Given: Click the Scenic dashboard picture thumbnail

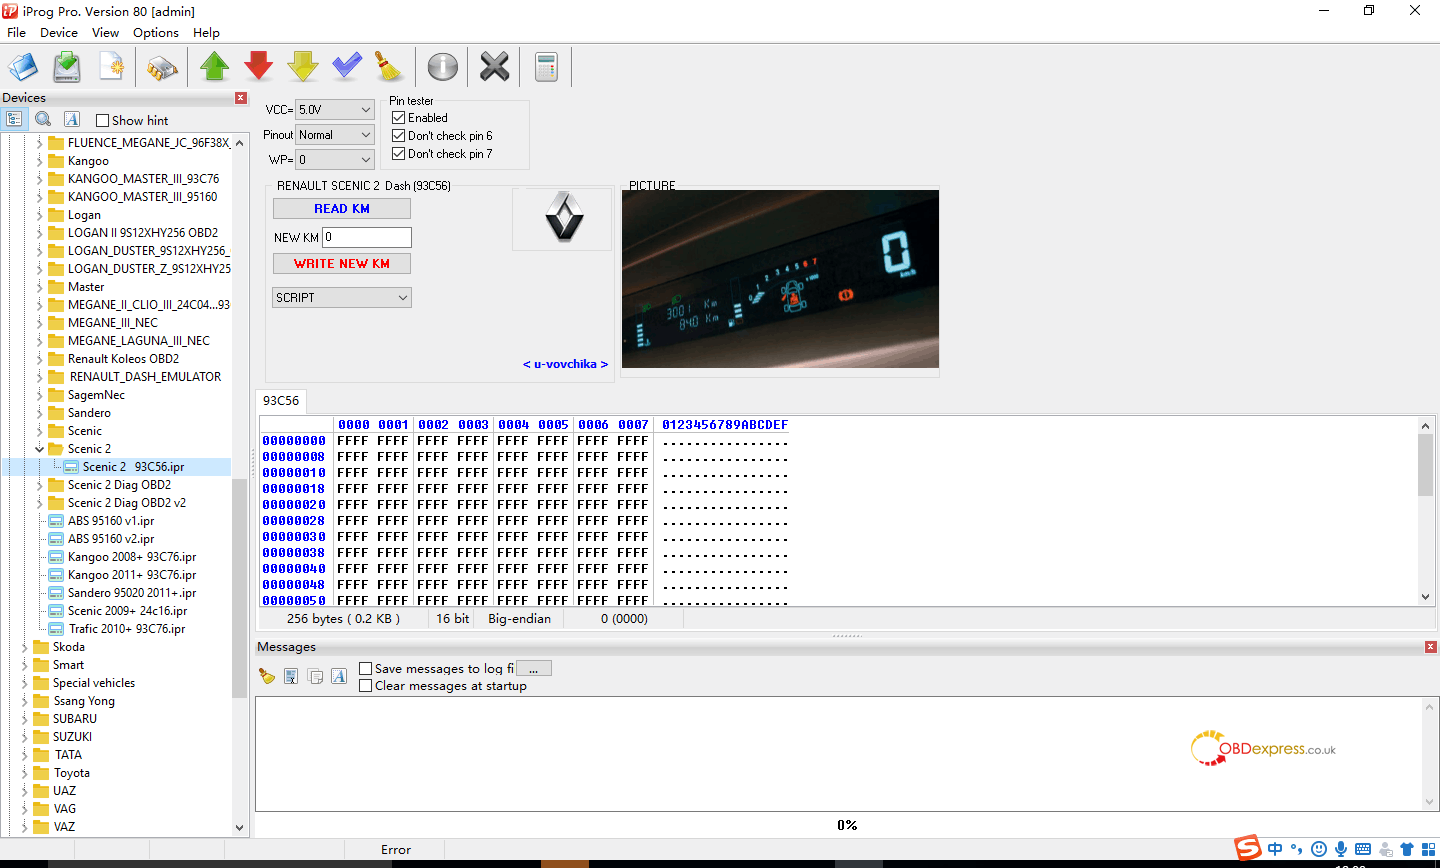Looking at the screenshot, I should (780, 279).
